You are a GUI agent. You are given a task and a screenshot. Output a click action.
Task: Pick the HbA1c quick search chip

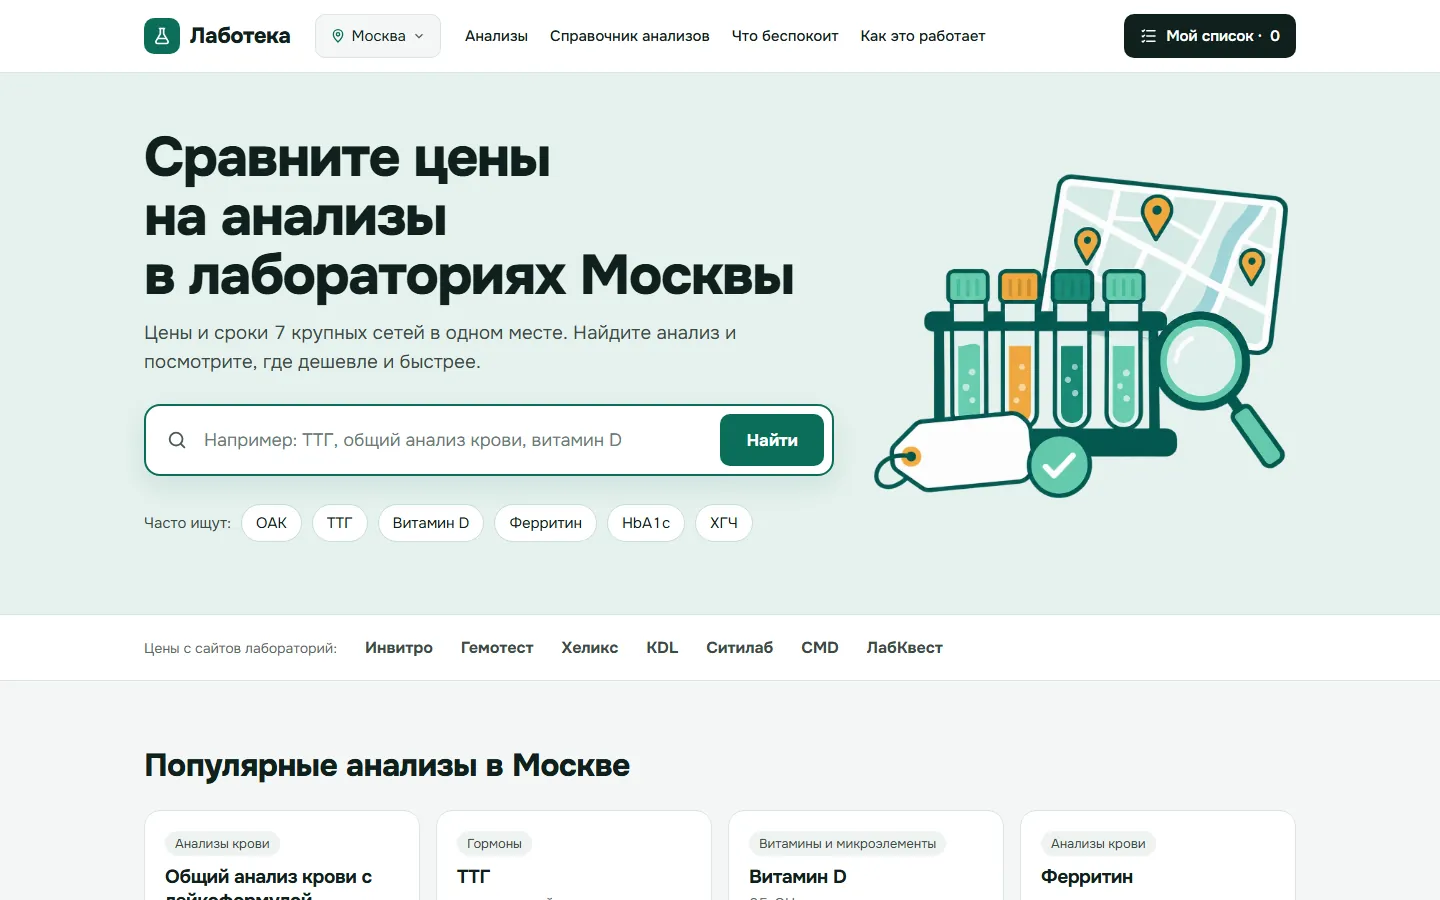(646, 523)
